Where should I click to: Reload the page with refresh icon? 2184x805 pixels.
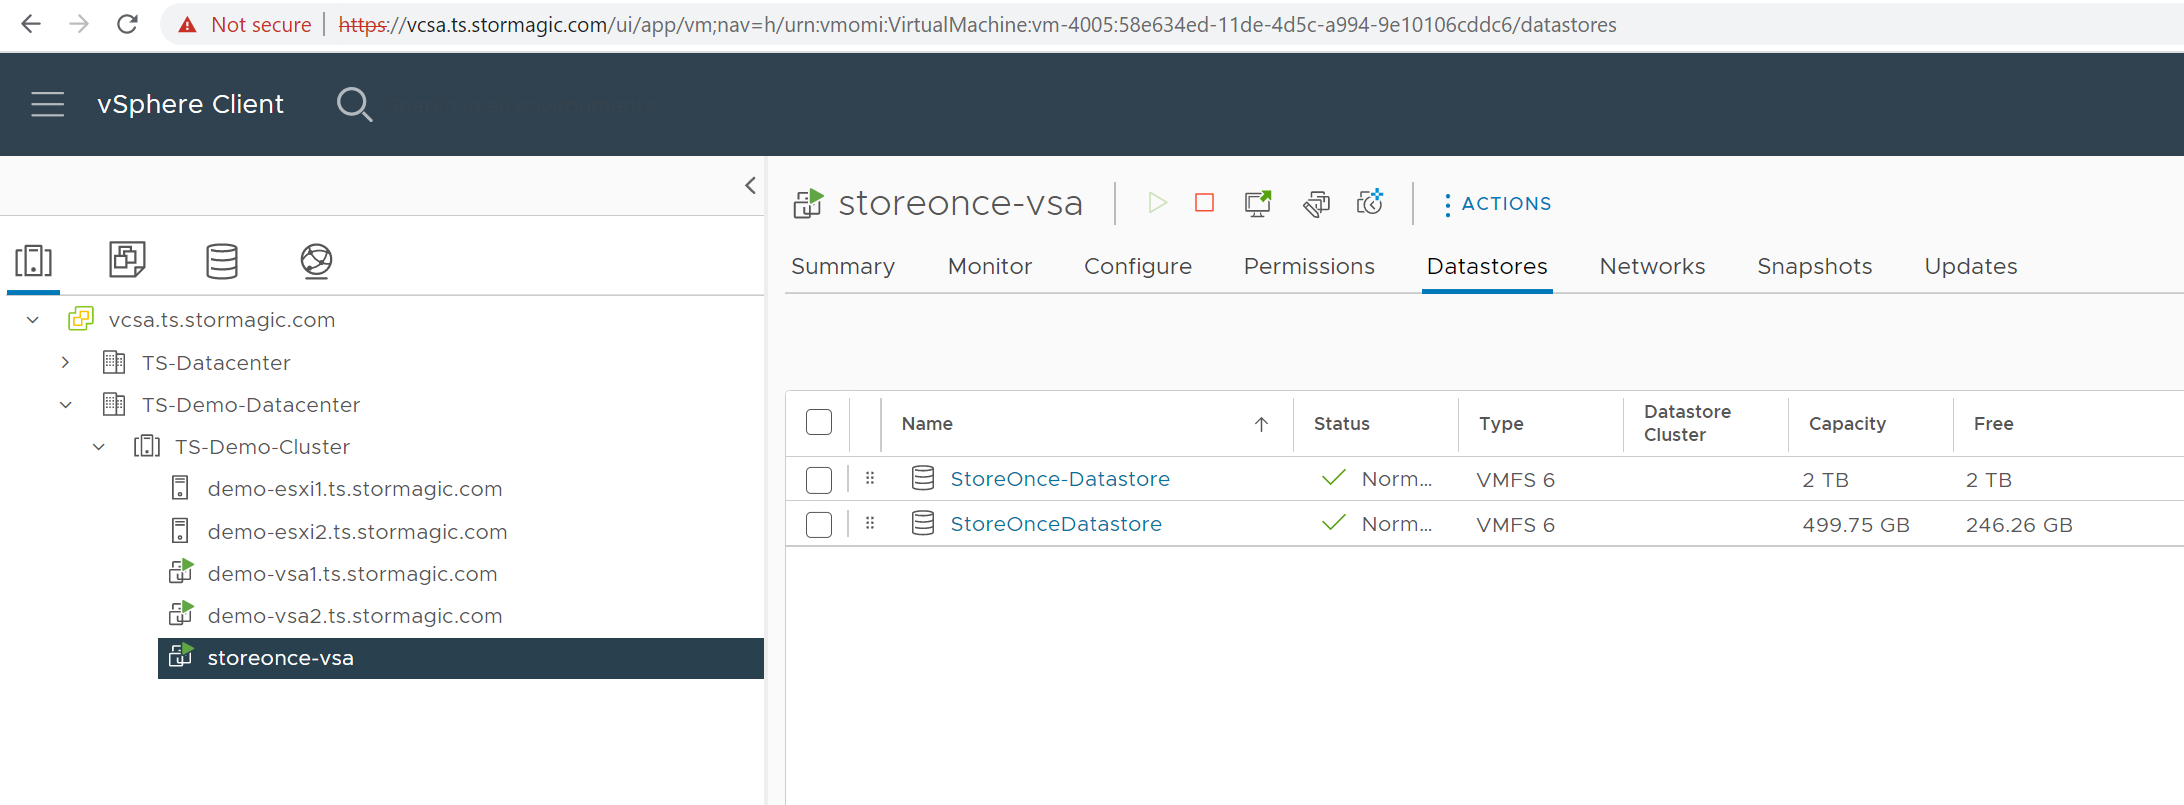(127, 24)
